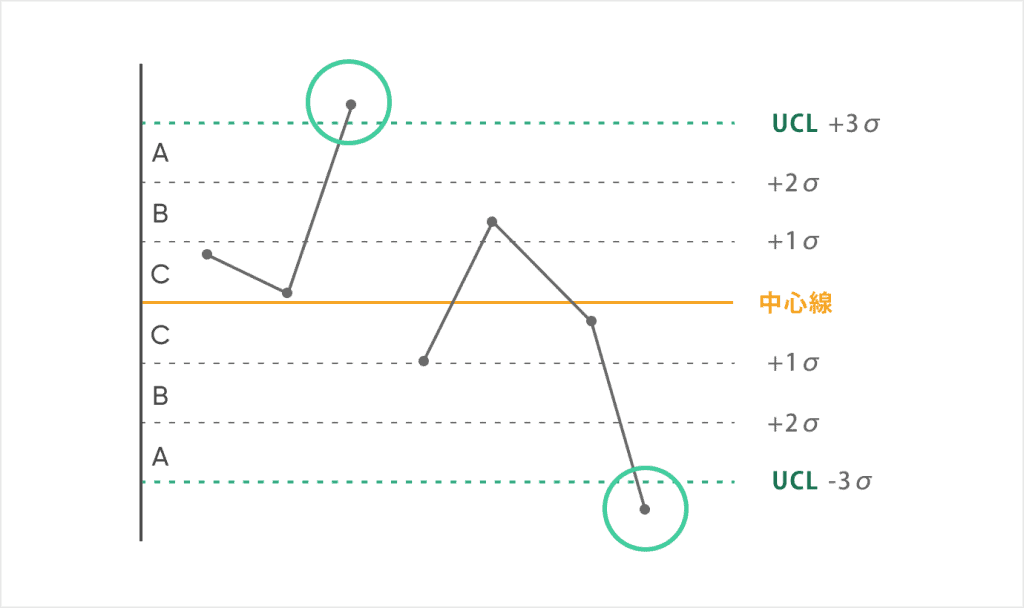This screenshot has width=1024, height=608.
Task: Select the data point inside the lower circle
Action: (645, 509)
